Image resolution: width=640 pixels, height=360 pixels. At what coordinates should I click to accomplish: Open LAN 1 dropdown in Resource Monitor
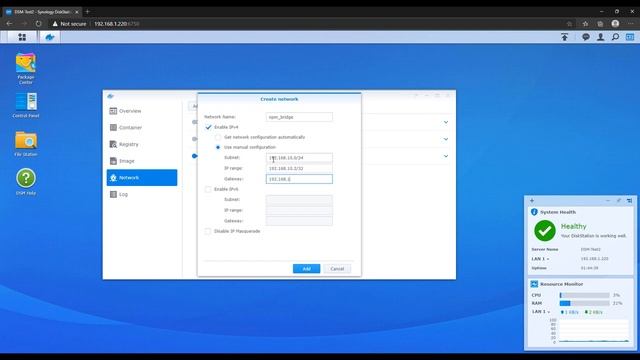coord(541,311)
